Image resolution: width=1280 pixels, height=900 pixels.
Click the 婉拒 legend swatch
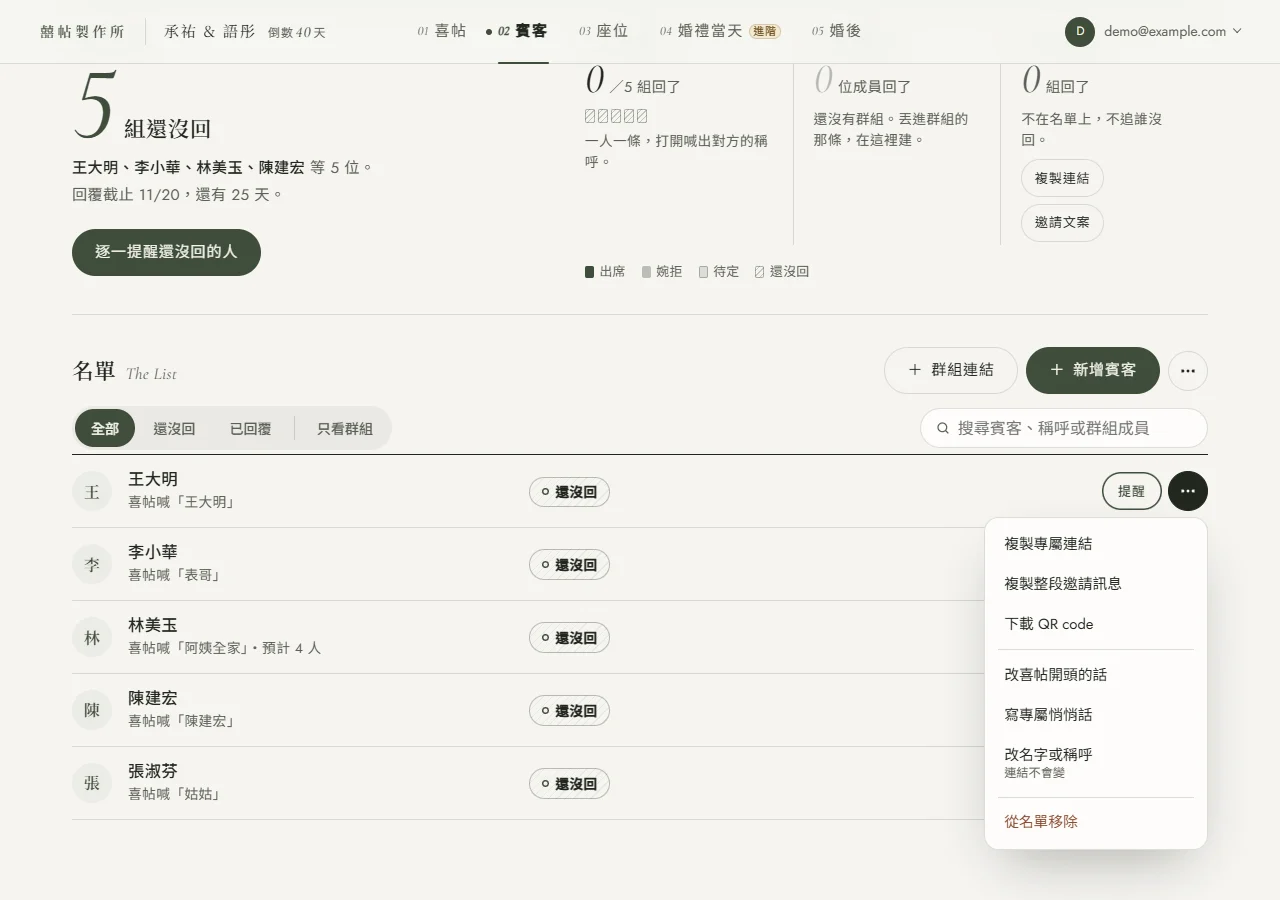click(646, 272)
